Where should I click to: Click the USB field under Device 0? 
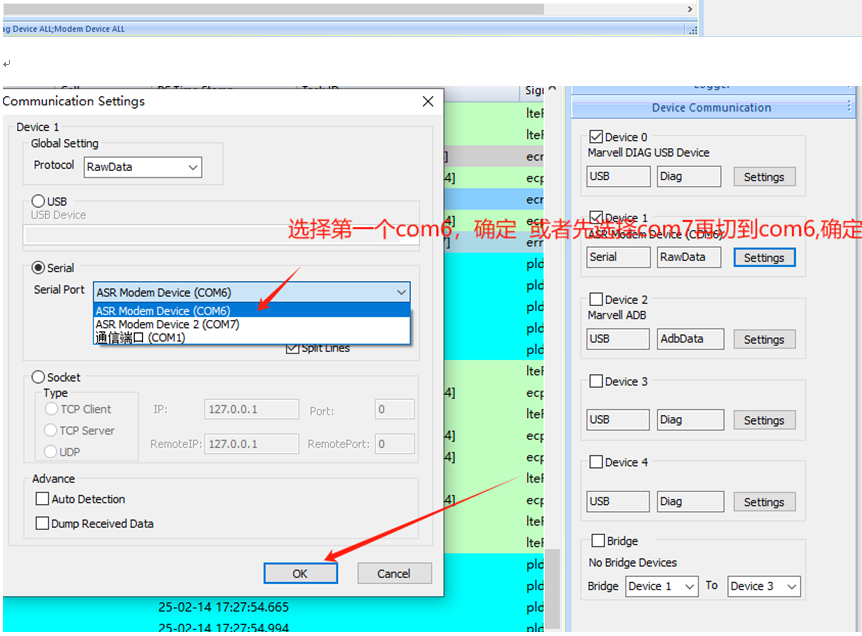click(x=618, y=176)
